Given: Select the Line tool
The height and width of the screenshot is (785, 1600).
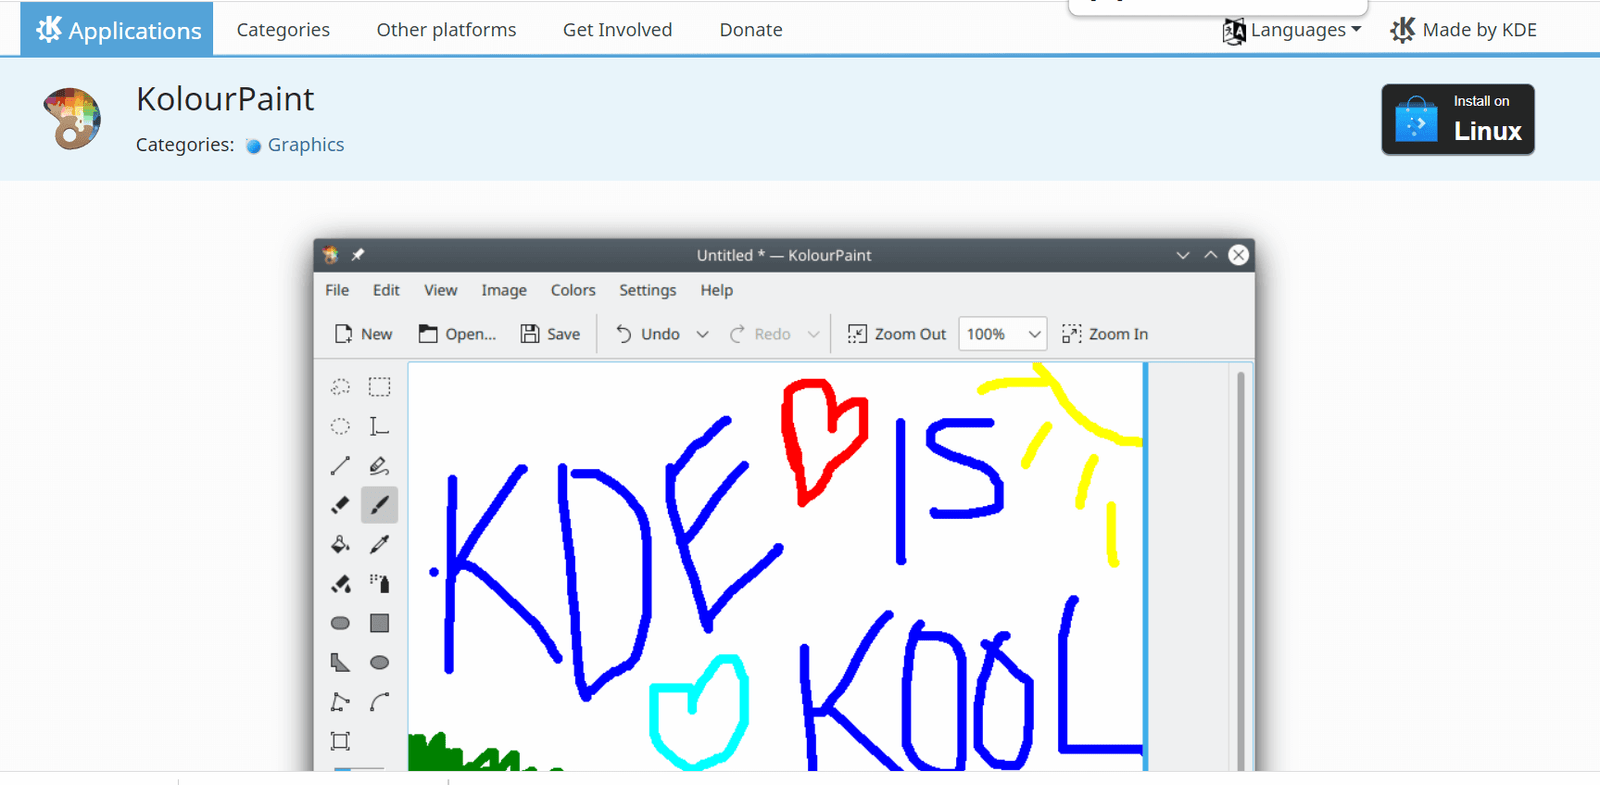Looking at the screenshot, I should [340, 466].
